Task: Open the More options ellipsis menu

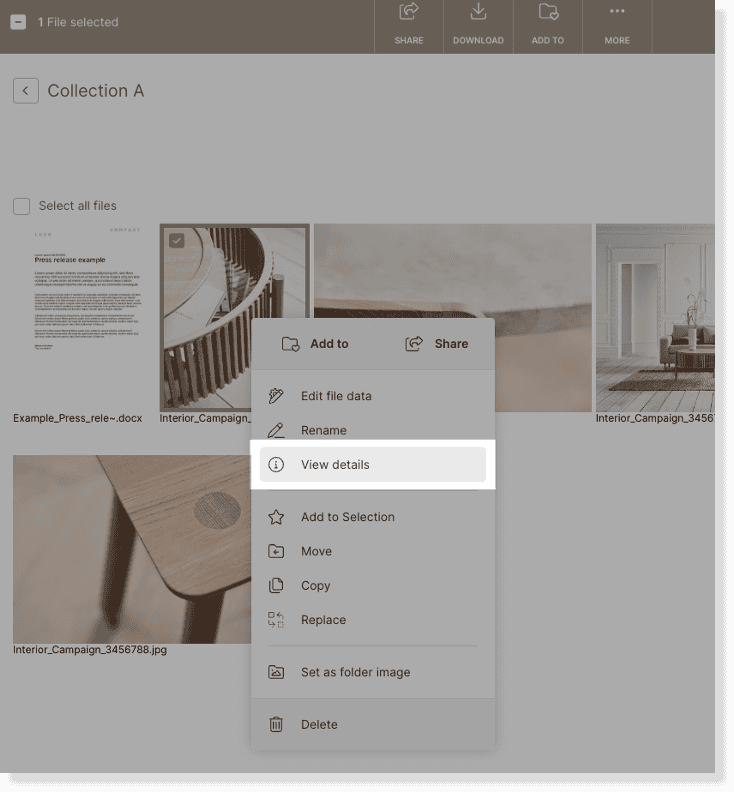Action: pyautogui.click(x=617, y=14)
